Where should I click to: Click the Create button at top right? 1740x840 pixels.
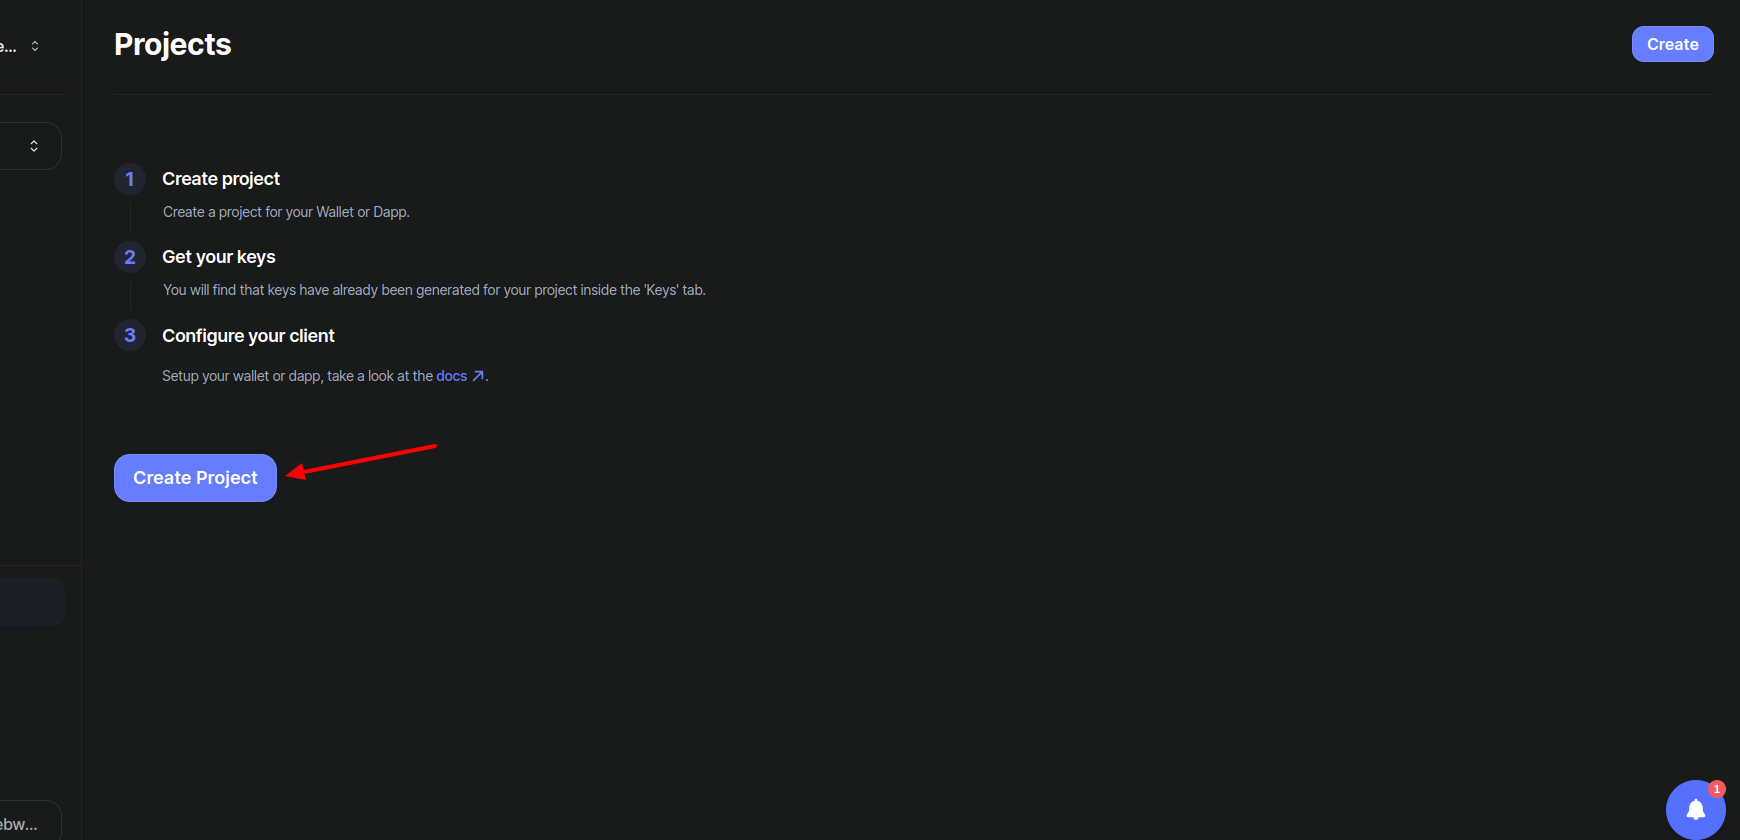1672,44
